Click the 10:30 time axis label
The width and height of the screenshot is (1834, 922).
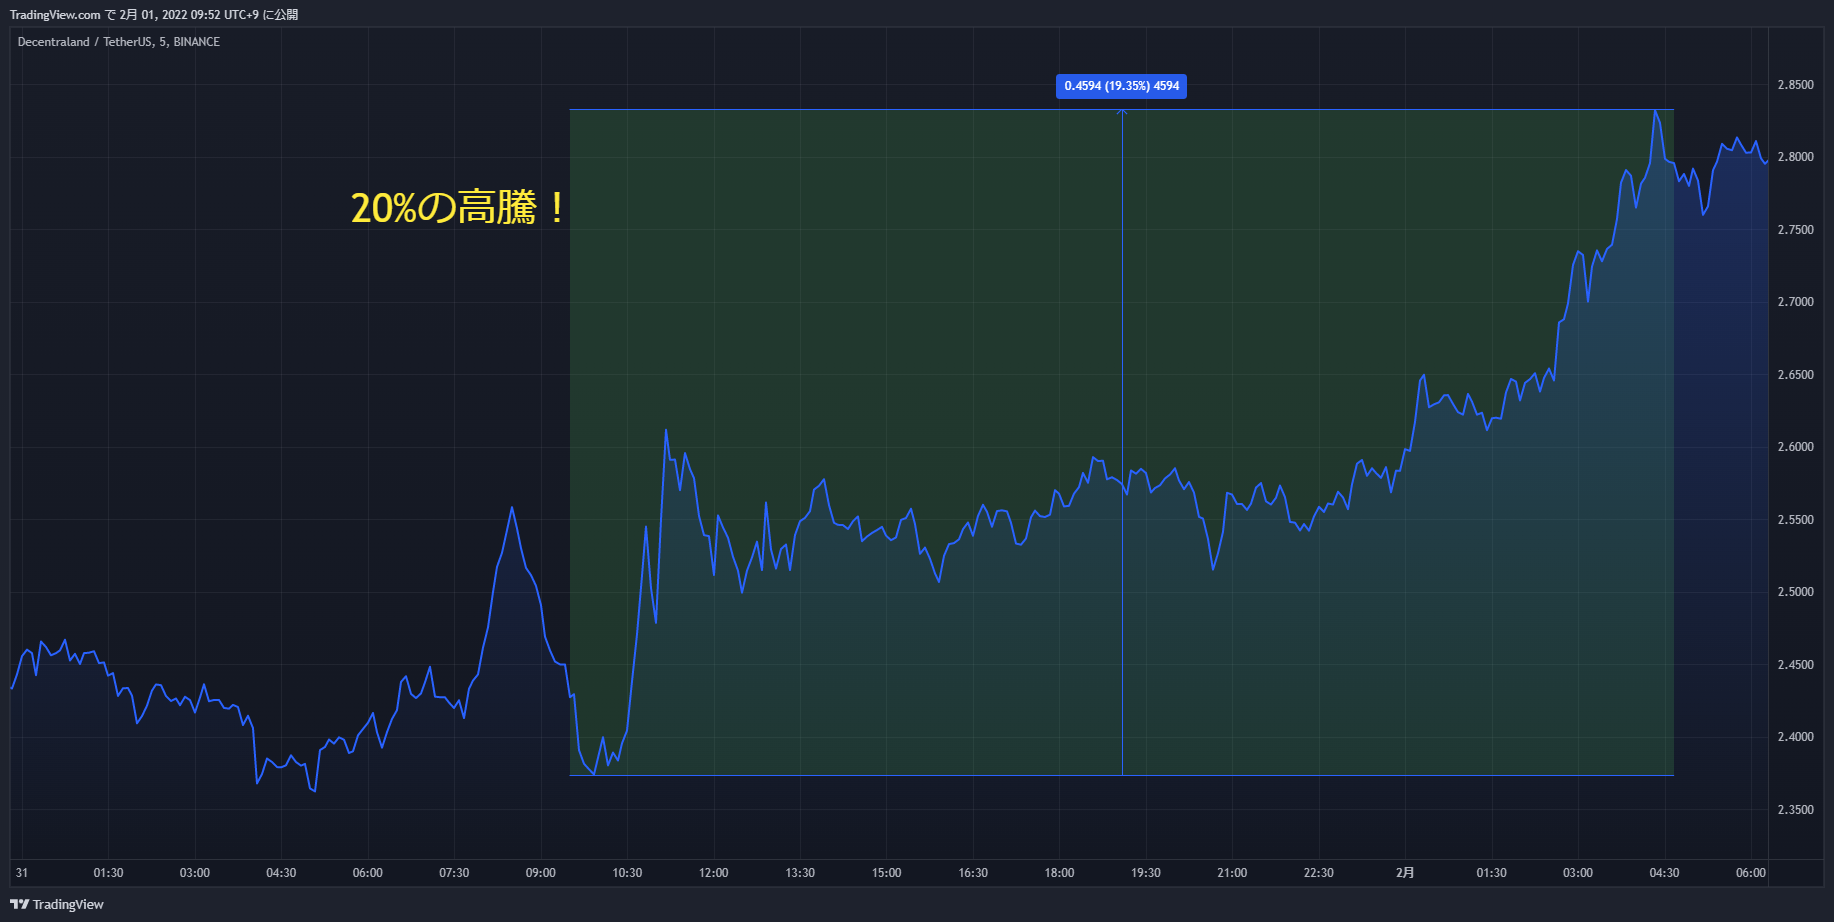click(x=627, y=873)
